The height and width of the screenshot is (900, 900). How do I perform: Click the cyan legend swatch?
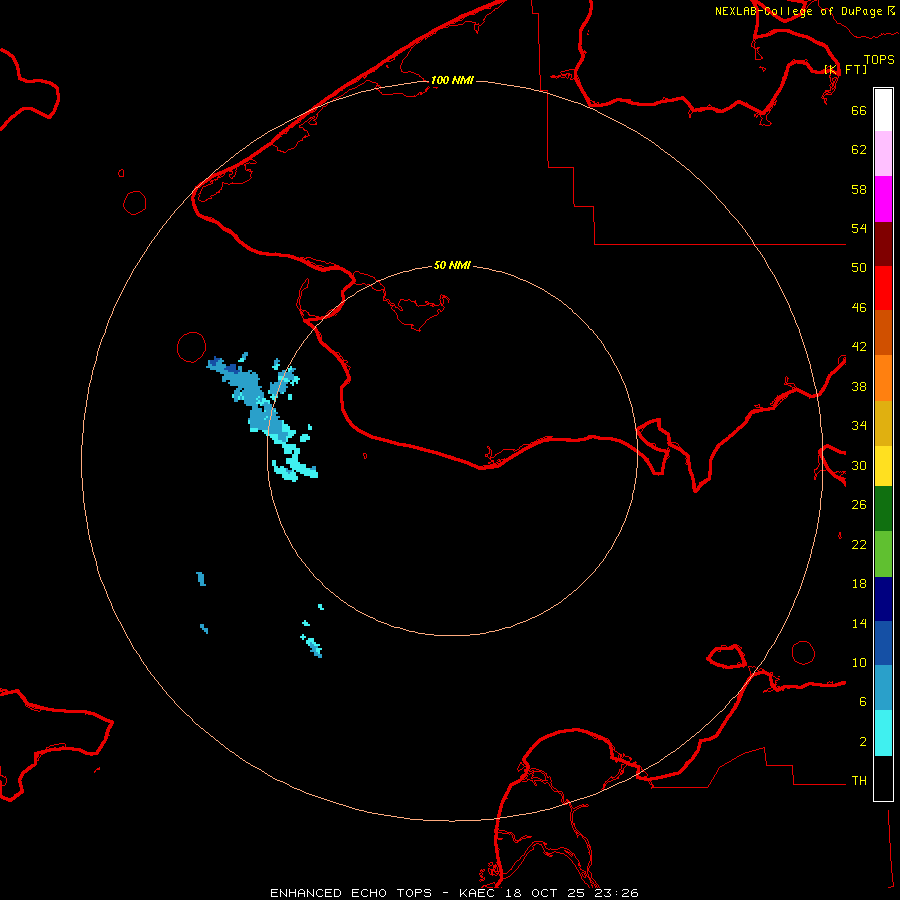(x=883, y=733)
